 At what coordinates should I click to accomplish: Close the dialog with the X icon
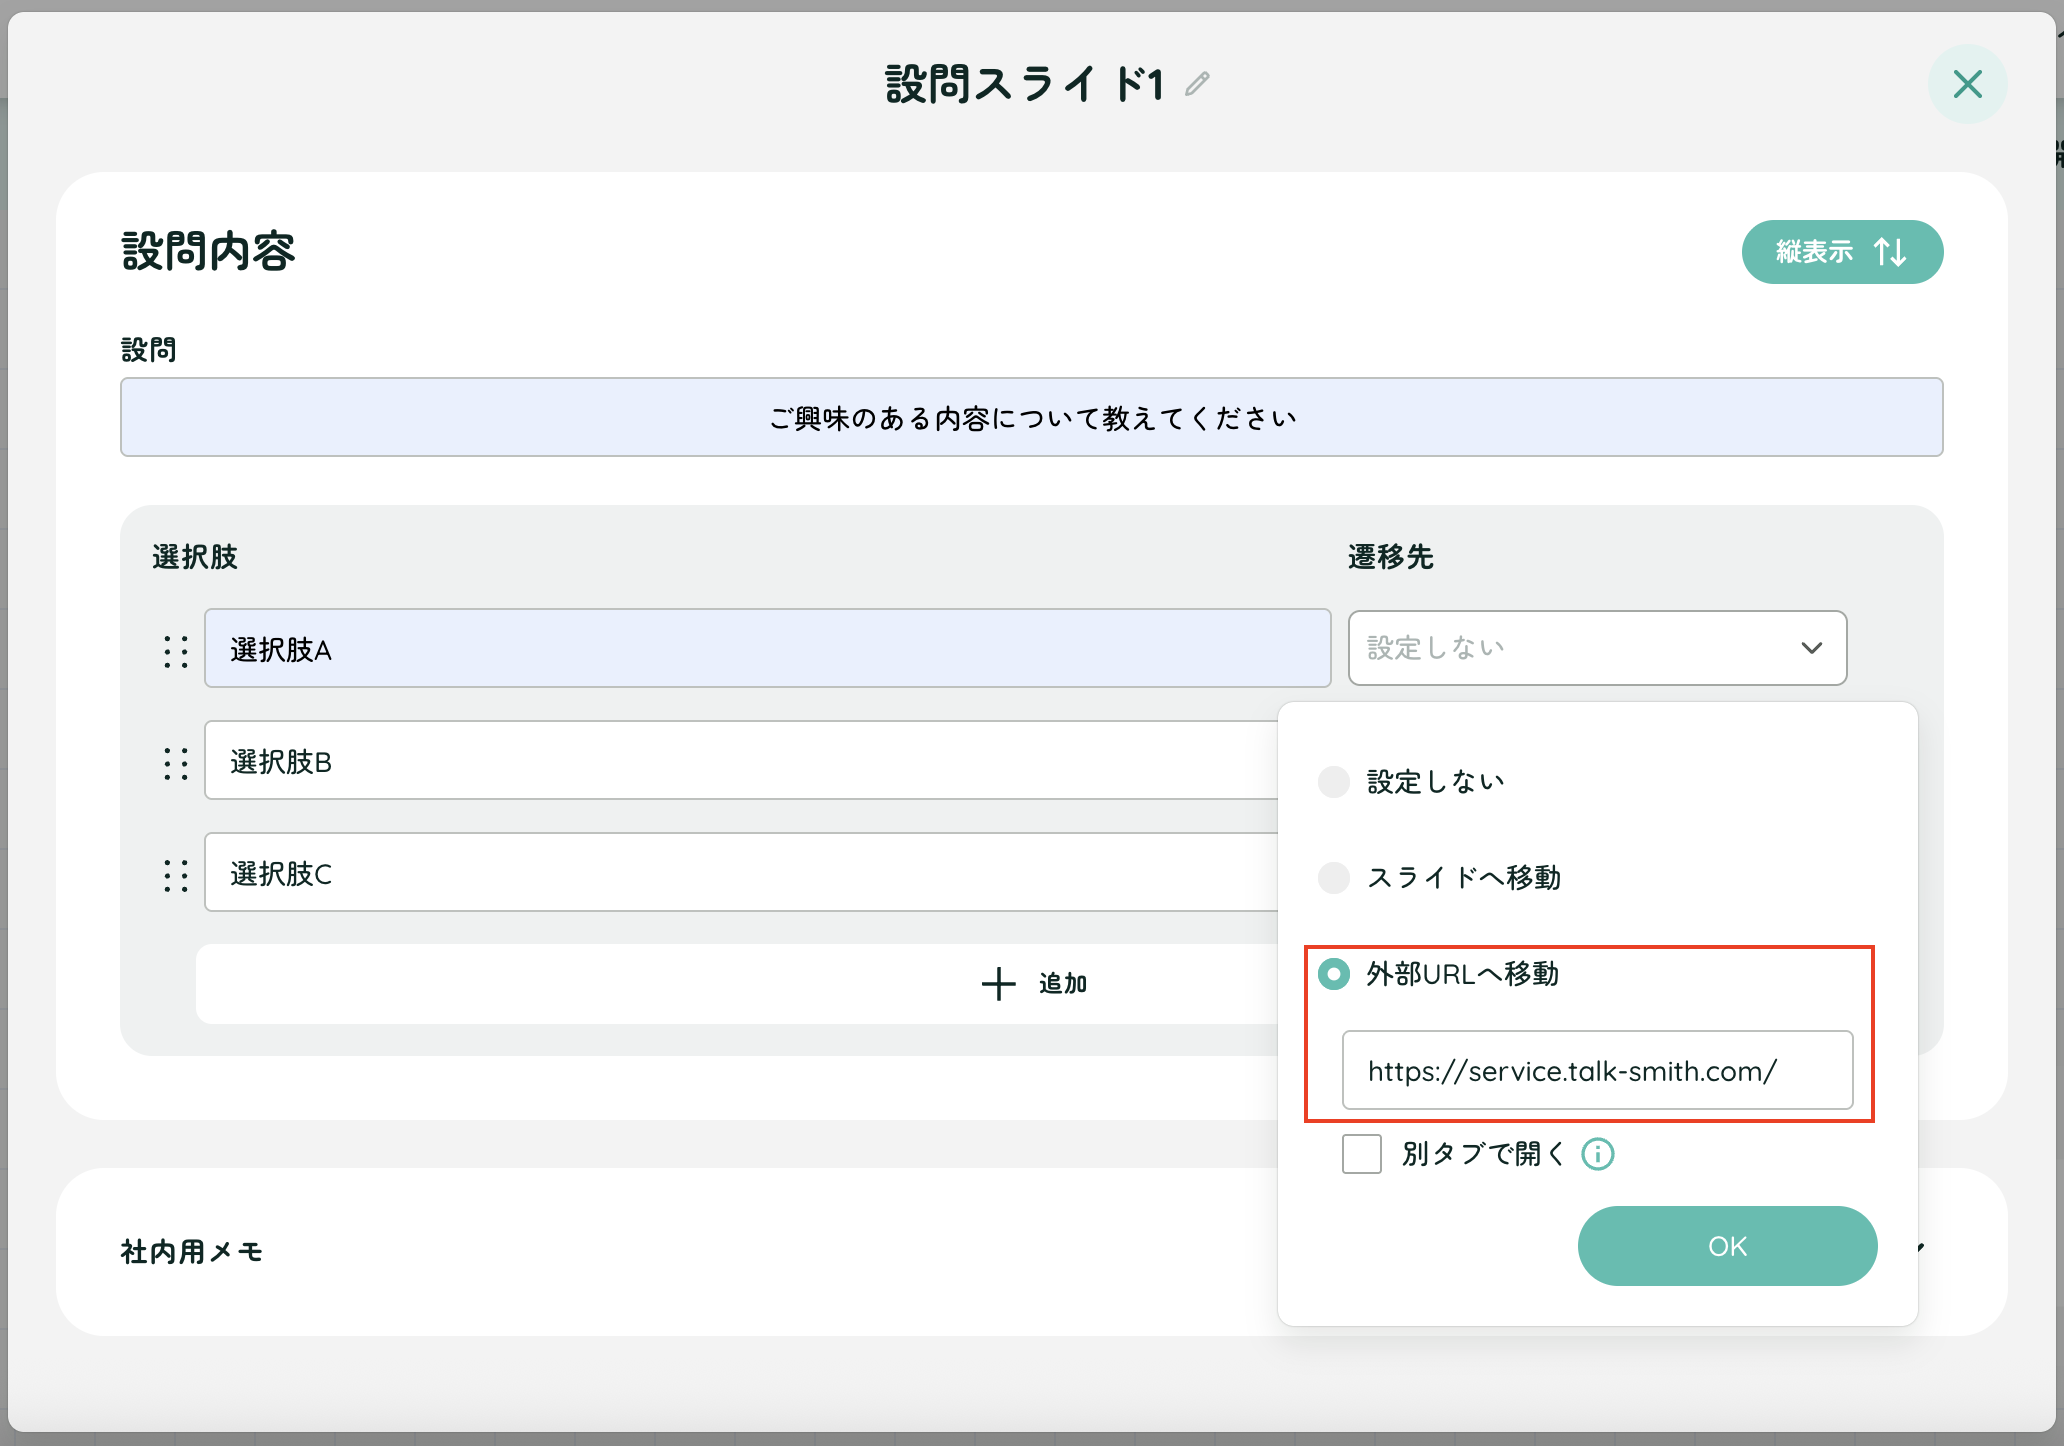click(1967, 84)
